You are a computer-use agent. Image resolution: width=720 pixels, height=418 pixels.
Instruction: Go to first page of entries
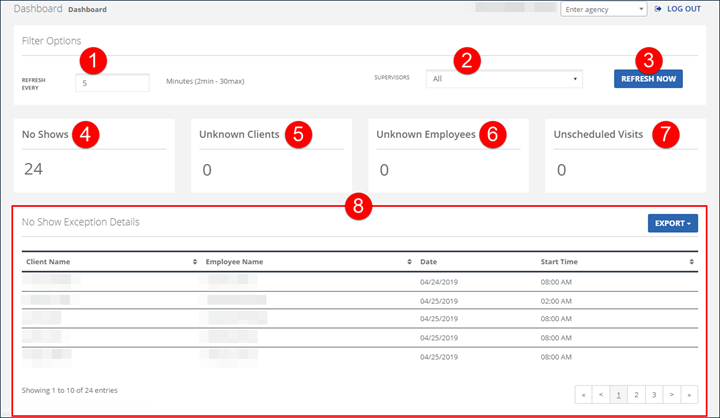click(583, 394)
